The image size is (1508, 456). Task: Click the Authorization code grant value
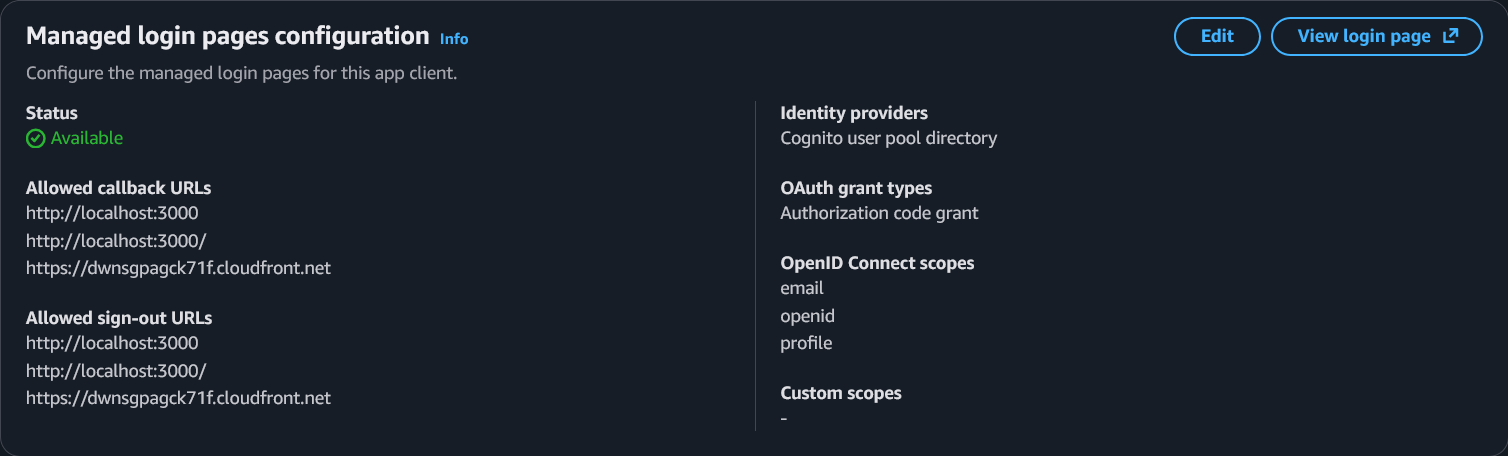879,213
